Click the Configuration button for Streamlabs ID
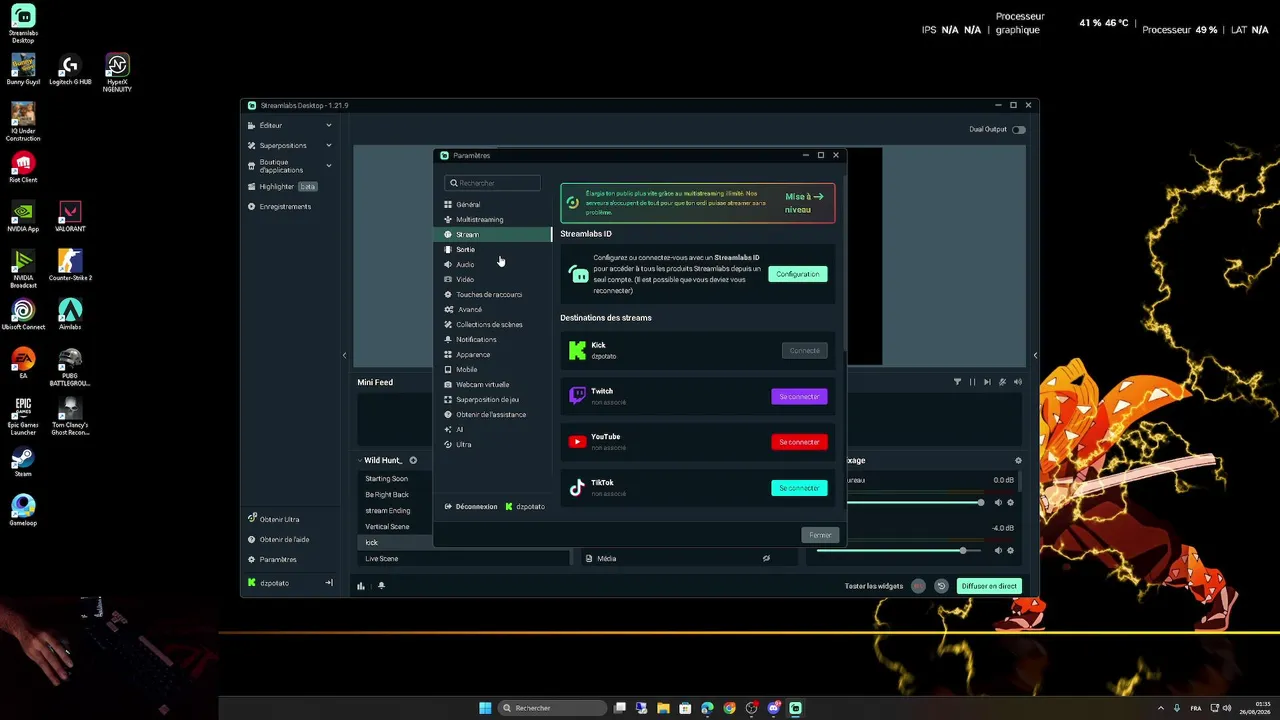 point(798,274)
